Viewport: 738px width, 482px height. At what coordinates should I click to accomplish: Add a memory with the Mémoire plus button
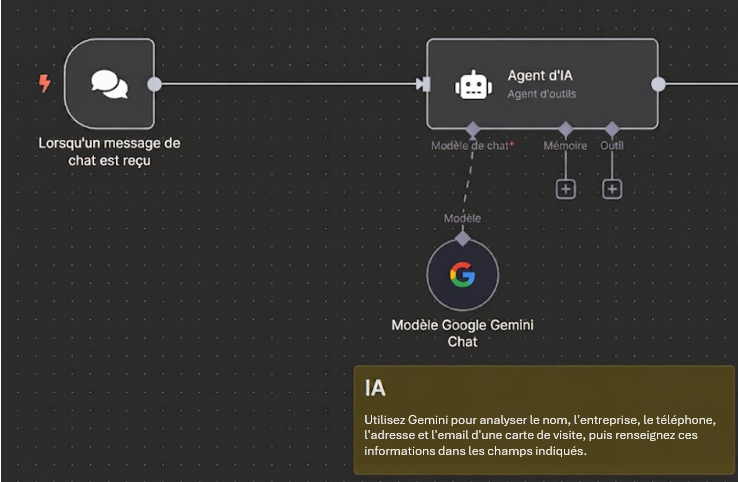click(x=566, y=189)
